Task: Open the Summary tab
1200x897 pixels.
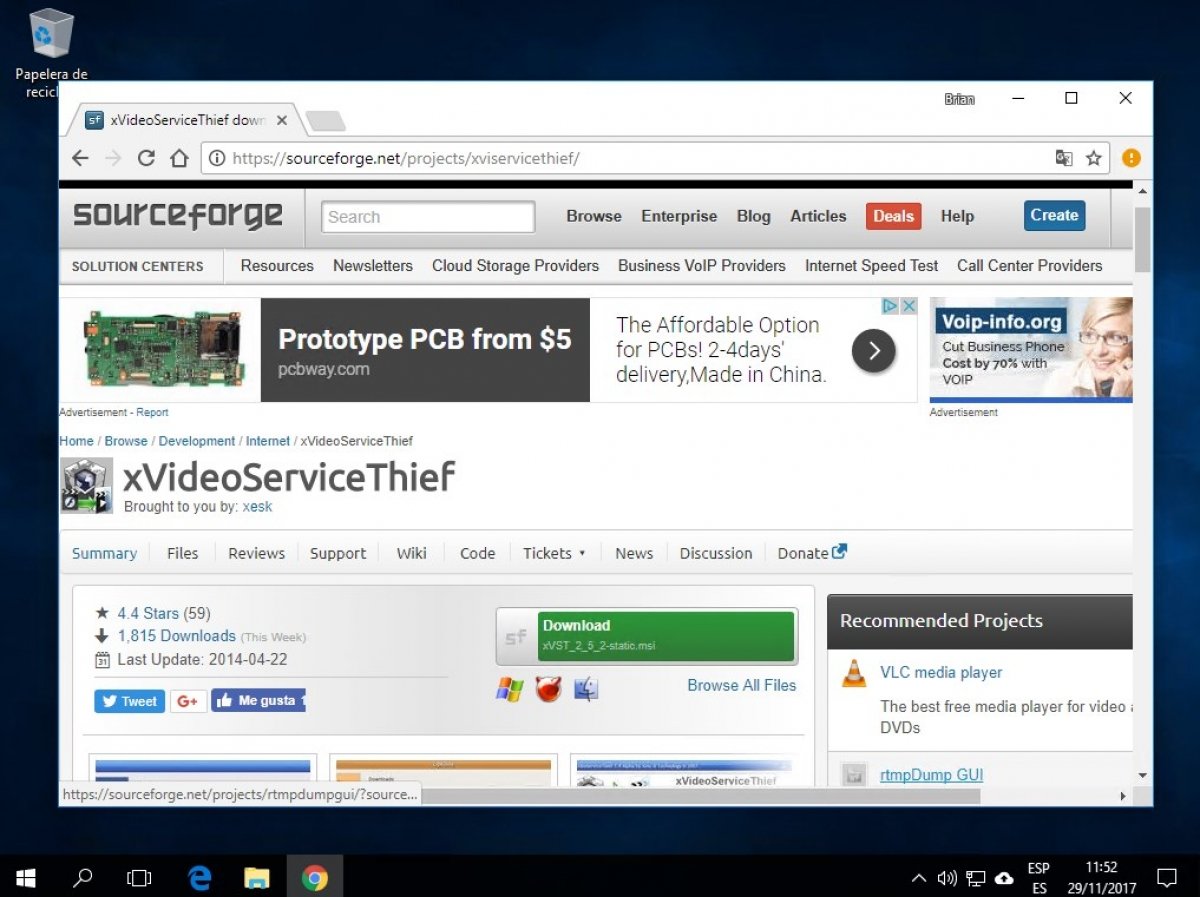Action: 104,553
